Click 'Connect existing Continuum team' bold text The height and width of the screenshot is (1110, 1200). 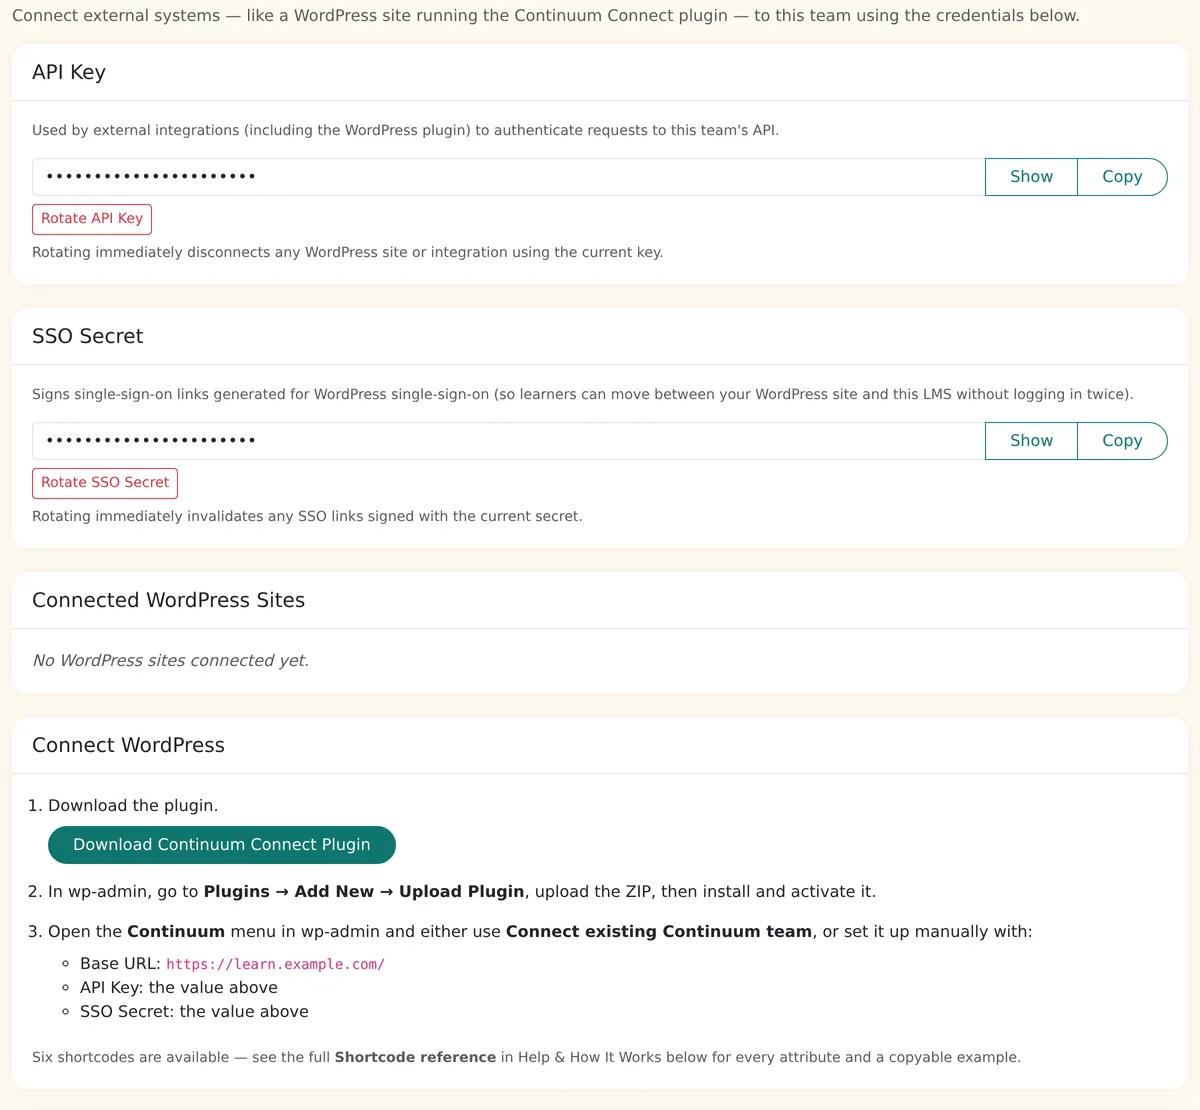click(x=659, y=932)
